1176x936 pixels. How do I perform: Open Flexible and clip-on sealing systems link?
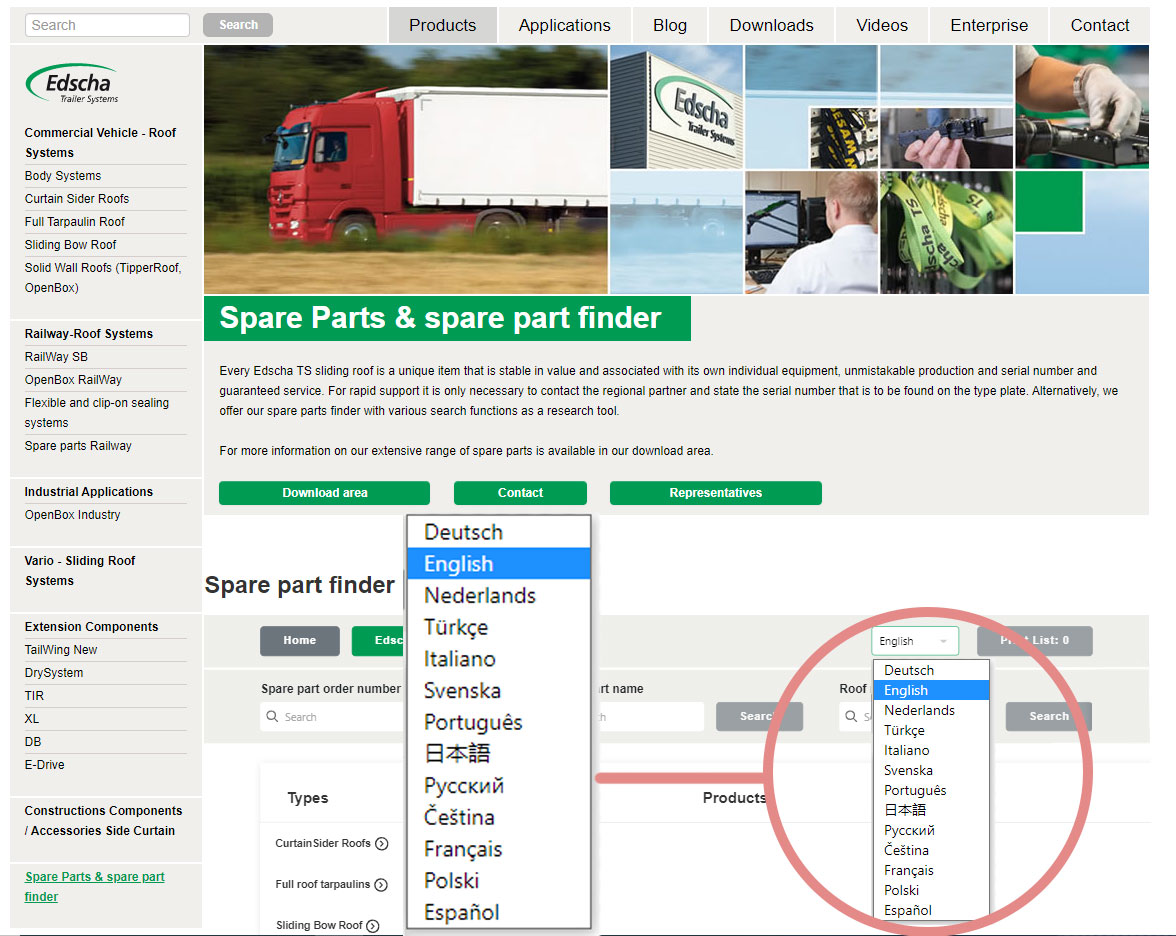click(x=97, y=412)
